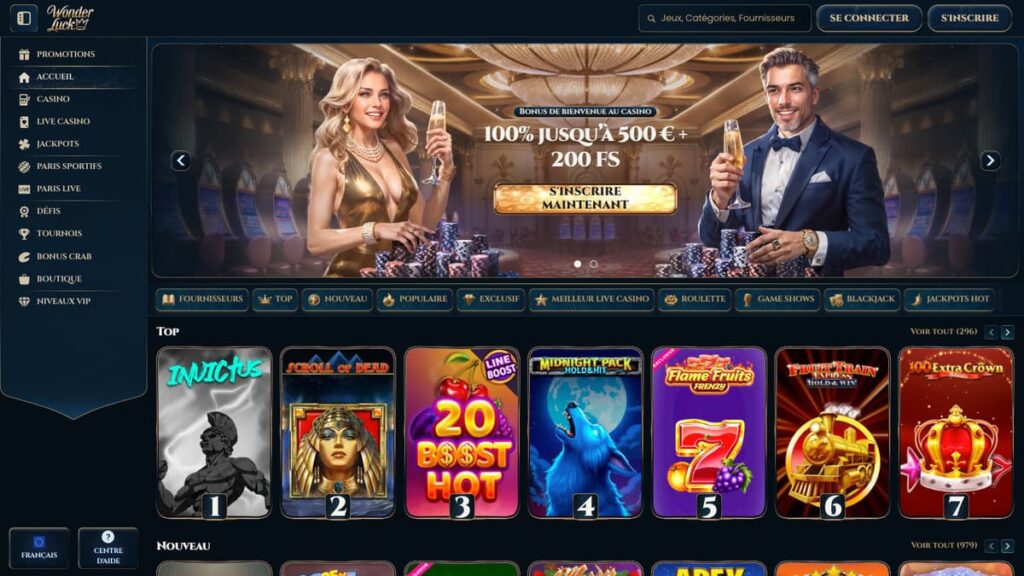This screenshot has height=576, width=1024.
Task: Select the Roulette category tab
Action: click(x=695, y=299)
